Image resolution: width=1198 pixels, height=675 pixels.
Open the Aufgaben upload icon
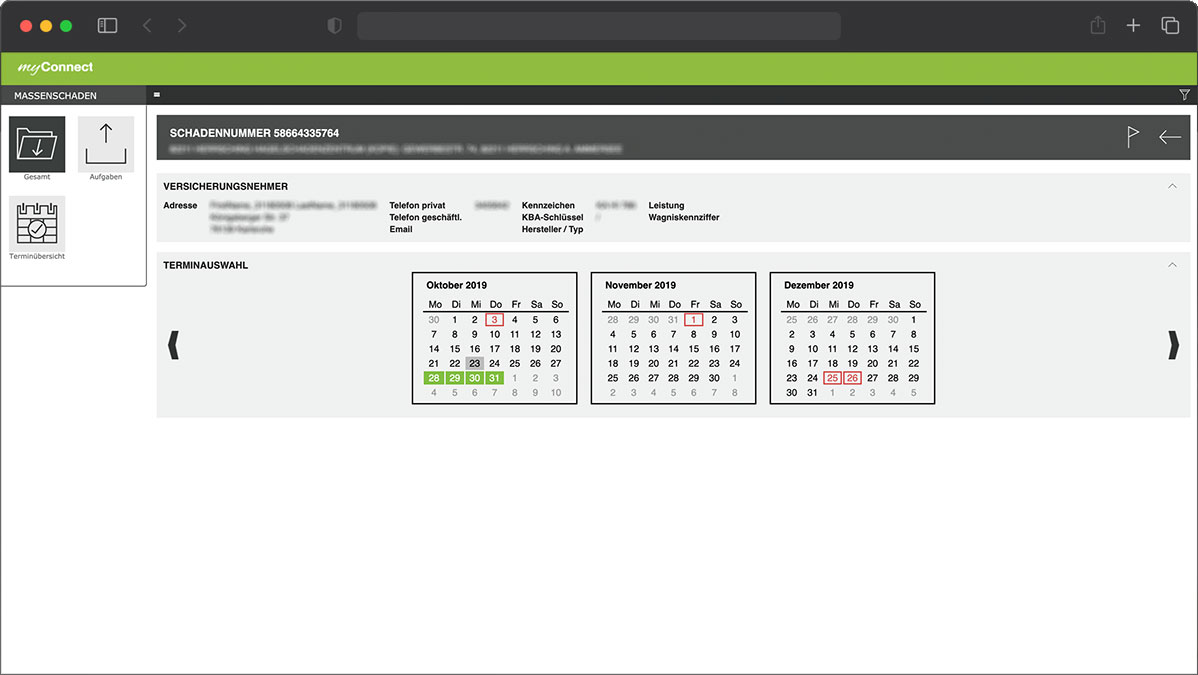[x=106, y=145]
